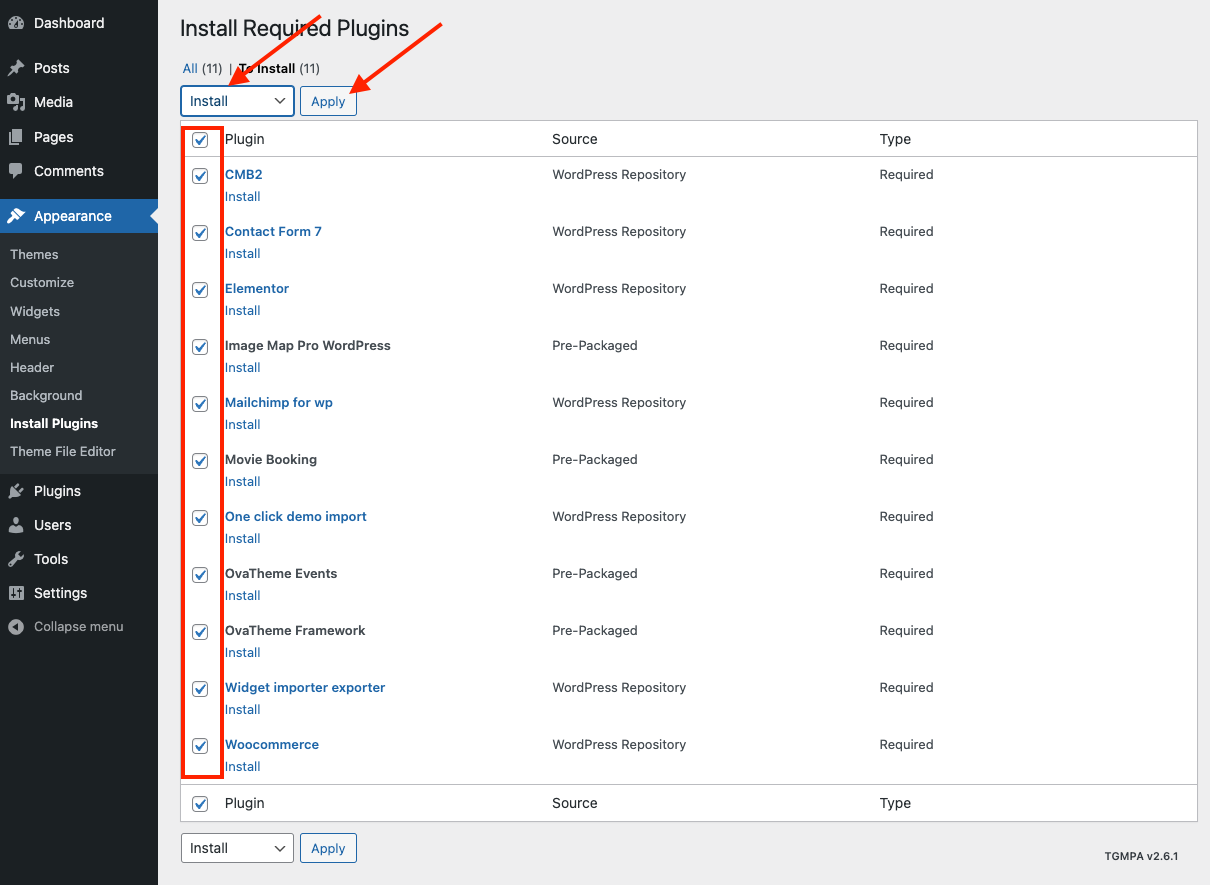Click the Posts pushpin icon
Image resolution: width=1210 pixels, height=885 pixels.
(16, 68)
